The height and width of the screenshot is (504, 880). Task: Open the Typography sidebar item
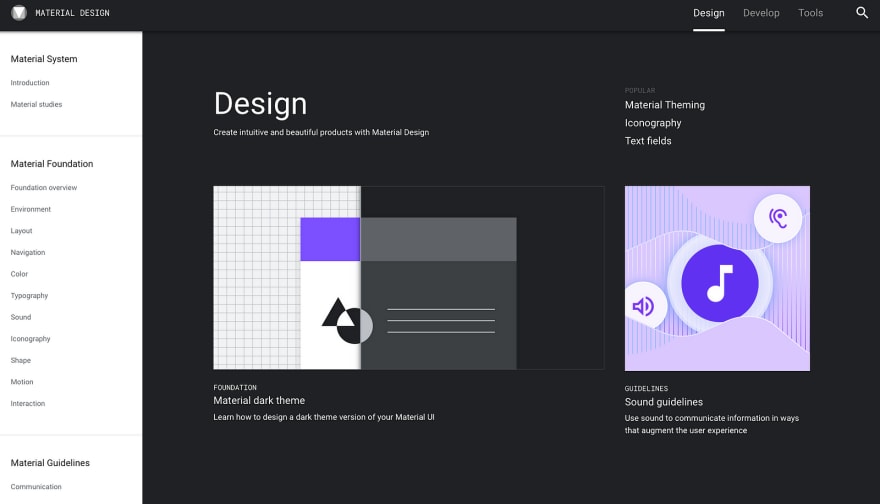[29, 296]
